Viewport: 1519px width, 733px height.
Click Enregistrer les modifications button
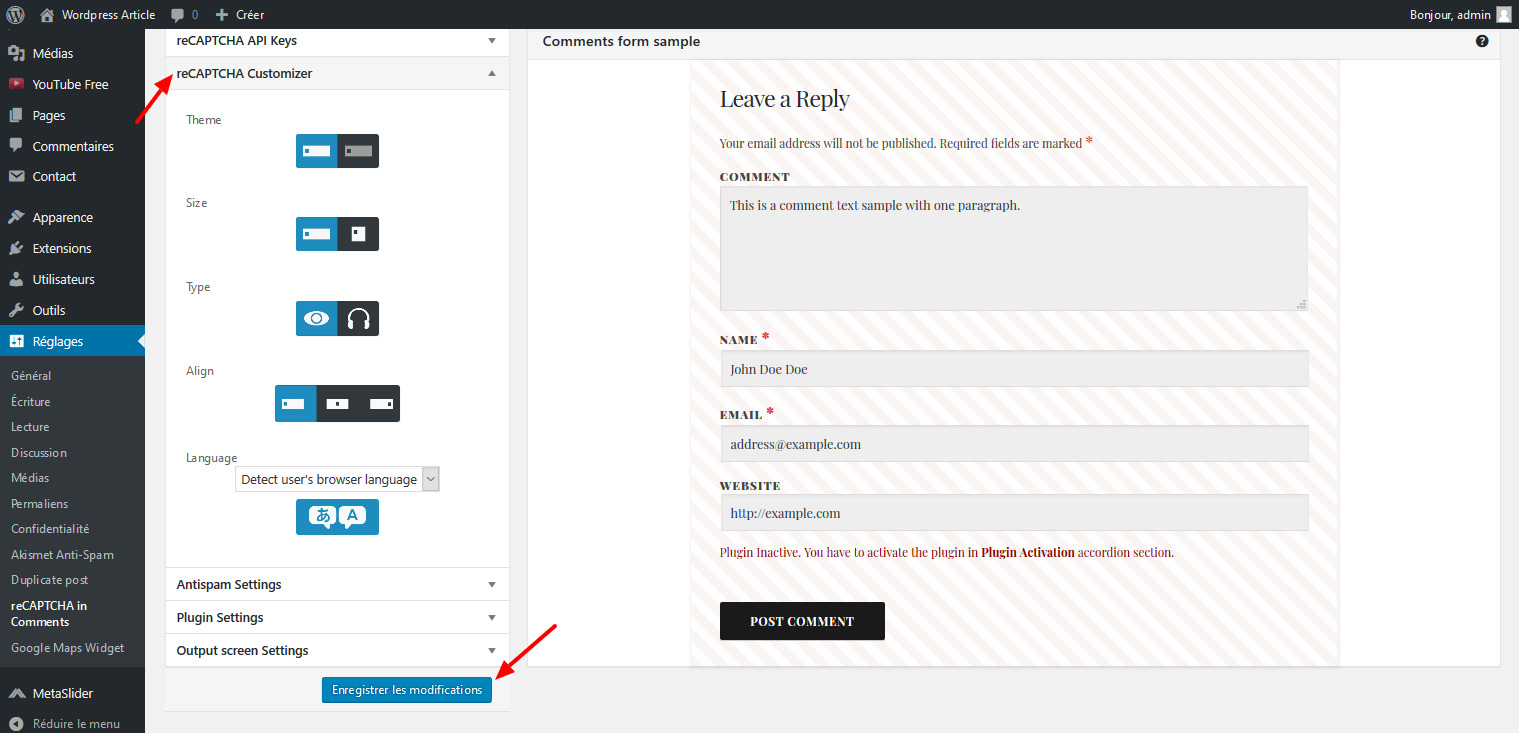pos(407,690)
